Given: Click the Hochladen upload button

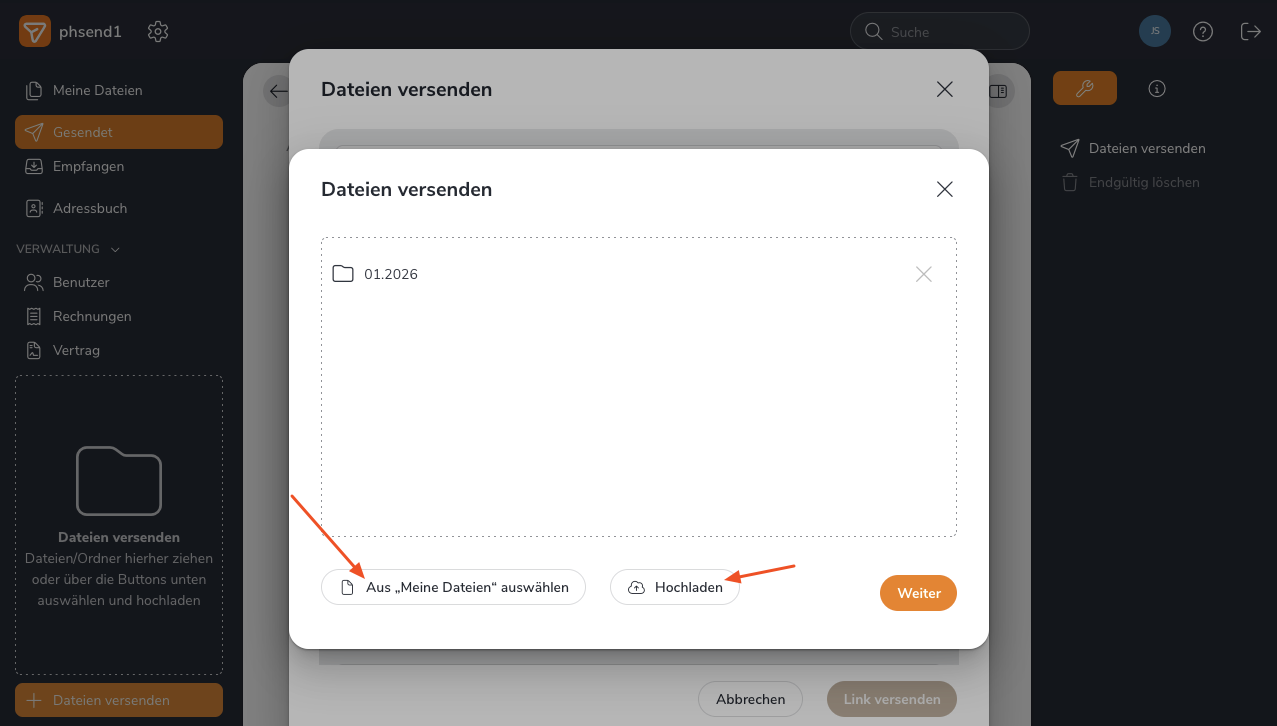Looking at the screenshot, I should pyautogui.click(x=675, y=588).
